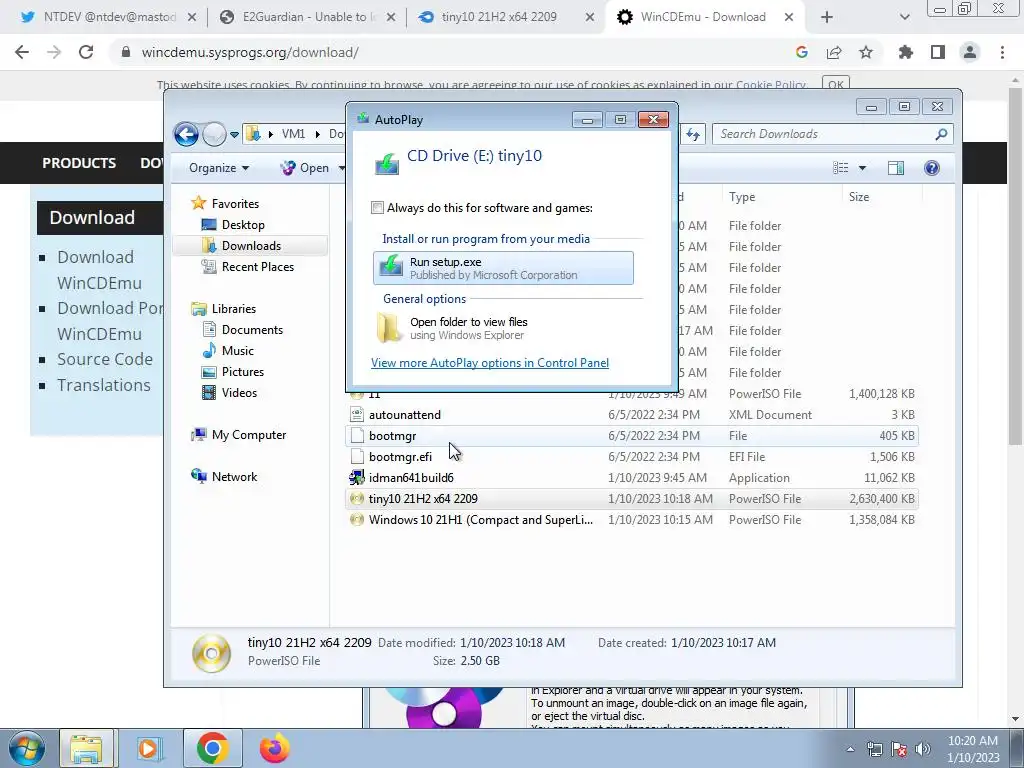The width and height of the screenshot is (1024, 768).
Task: Share this page icon in Chrome
Action: point(834,52)
